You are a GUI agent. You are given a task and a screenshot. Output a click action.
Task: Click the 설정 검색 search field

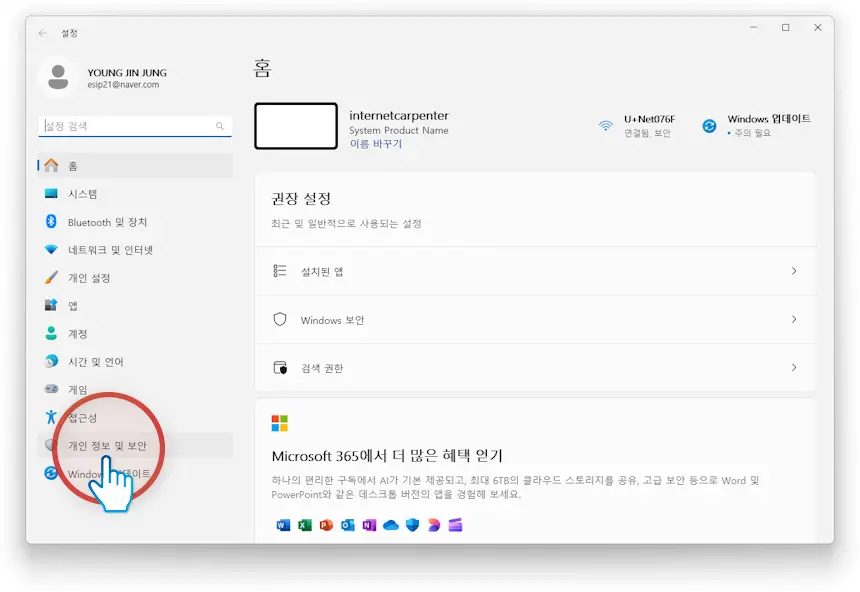click(135, 126)
